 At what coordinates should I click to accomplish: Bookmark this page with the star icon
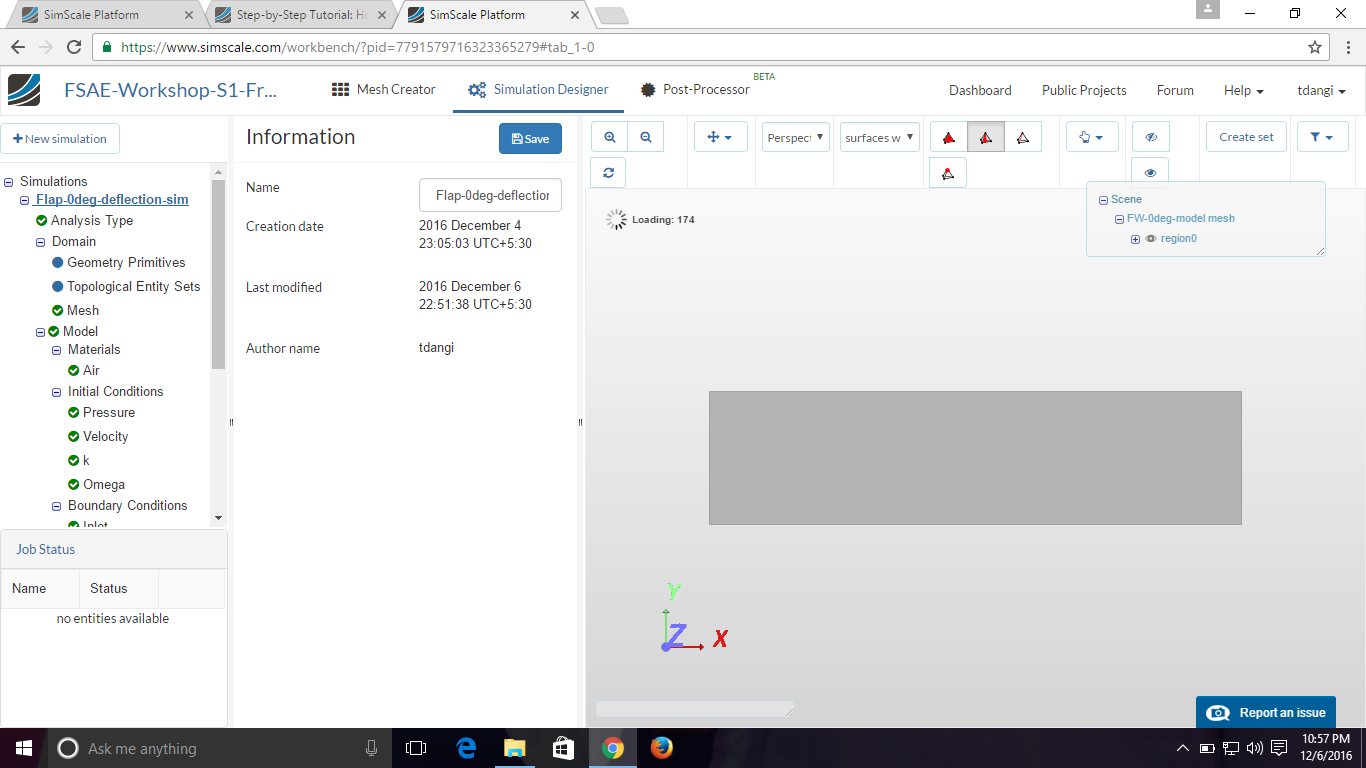[x=1315, y=47]
